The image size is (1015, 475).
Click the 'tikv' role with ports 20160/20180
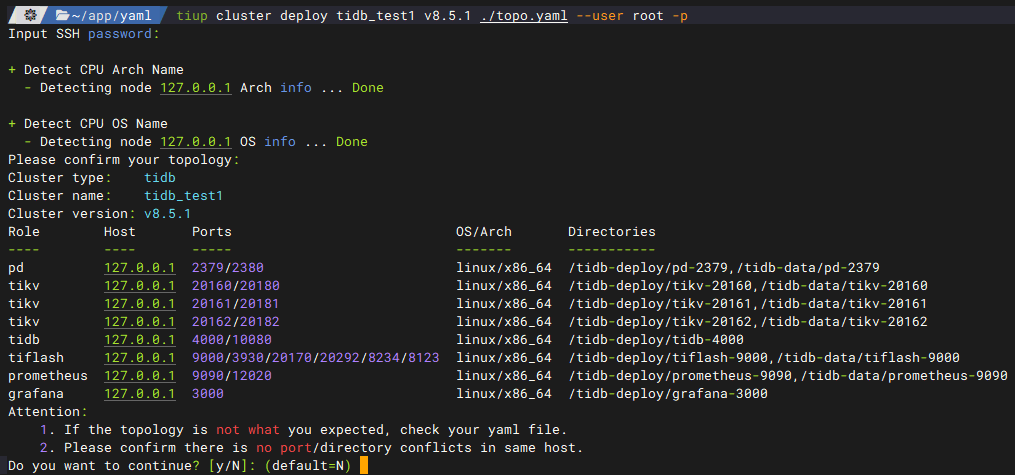click(x=24, y=286)
